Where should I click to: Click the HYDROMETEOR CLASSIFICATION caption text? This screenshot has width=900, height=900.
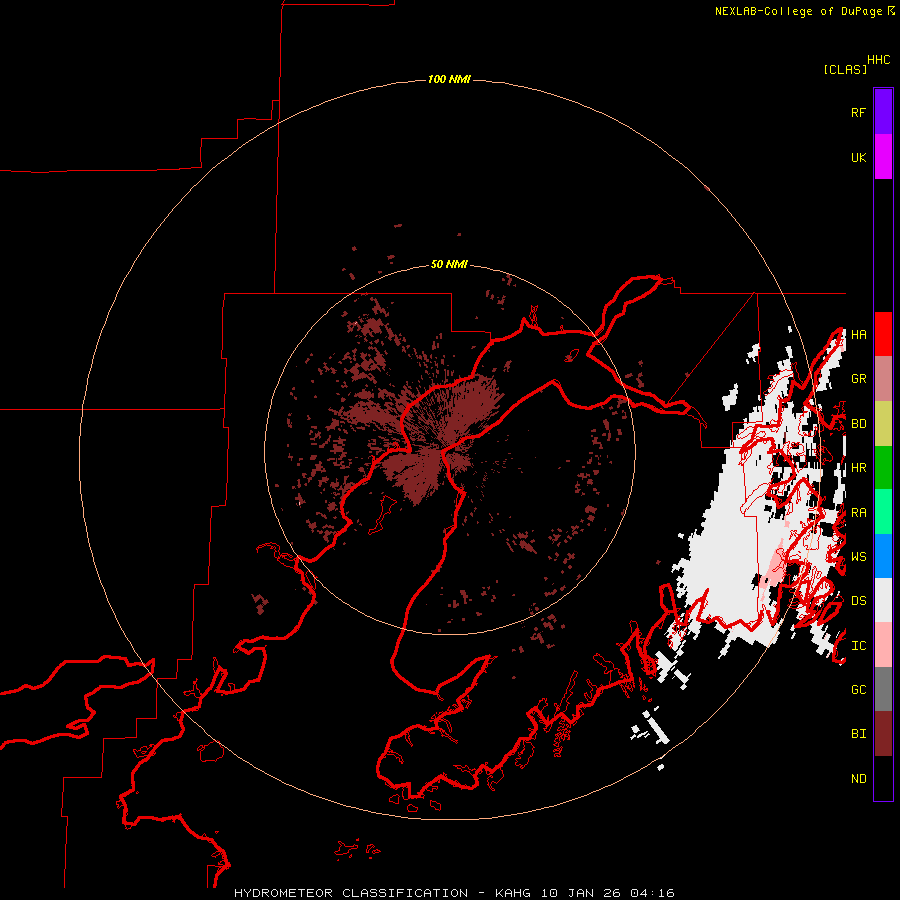click(350, 893)
